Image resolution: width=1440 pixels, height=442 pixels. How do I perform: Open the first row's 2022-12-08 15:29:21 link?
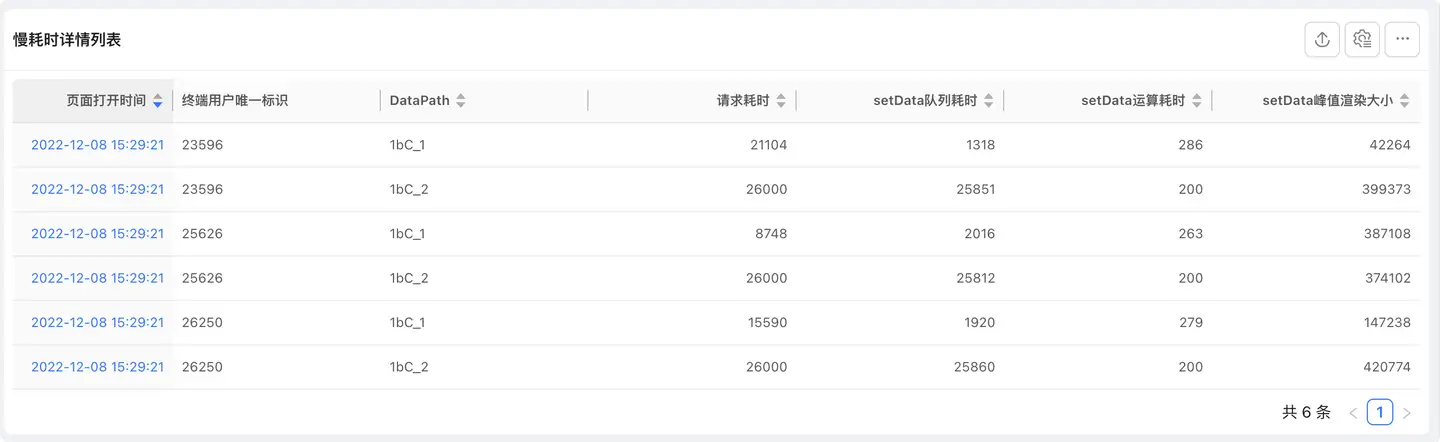pos(97,145)
